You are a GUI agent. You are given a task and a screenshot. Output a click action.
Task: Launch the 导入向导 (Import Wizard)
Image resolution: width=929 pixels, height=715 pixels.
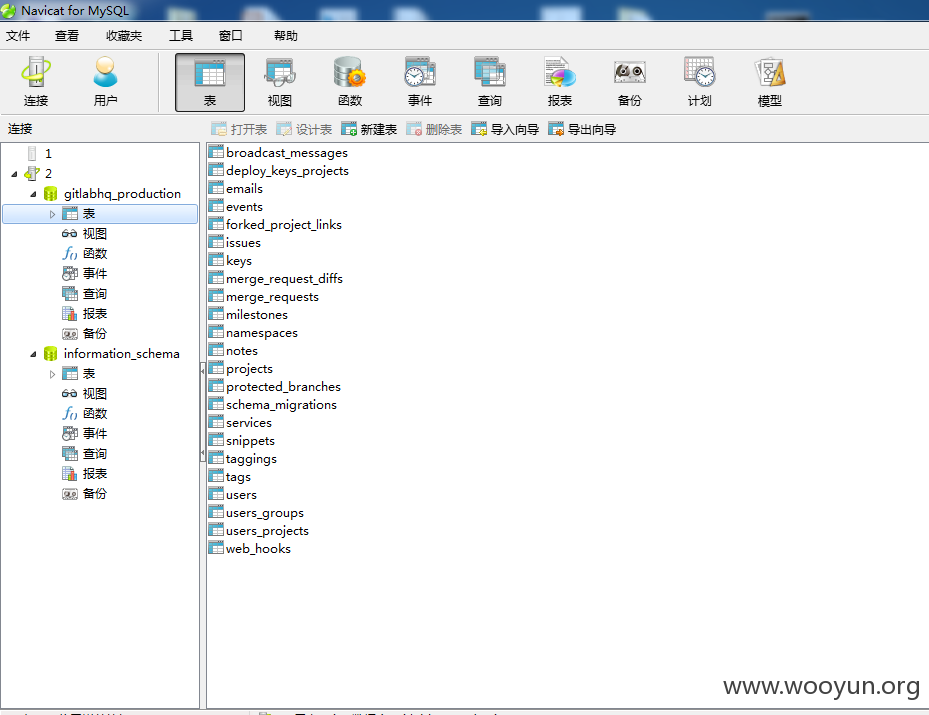505,129
